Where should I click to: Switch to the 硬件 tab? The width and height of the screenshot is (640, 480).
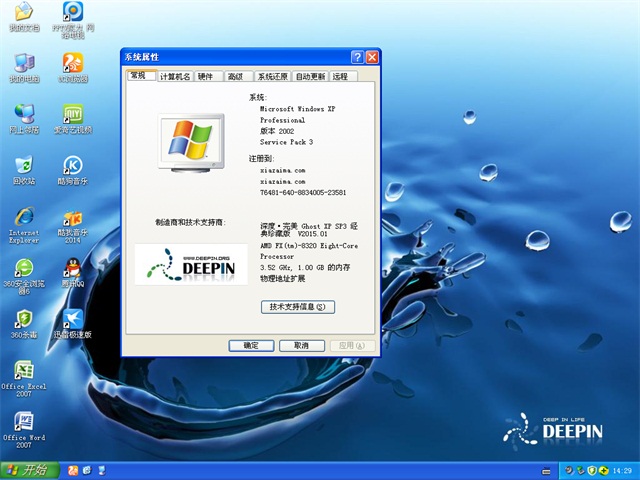coord(205,76)
